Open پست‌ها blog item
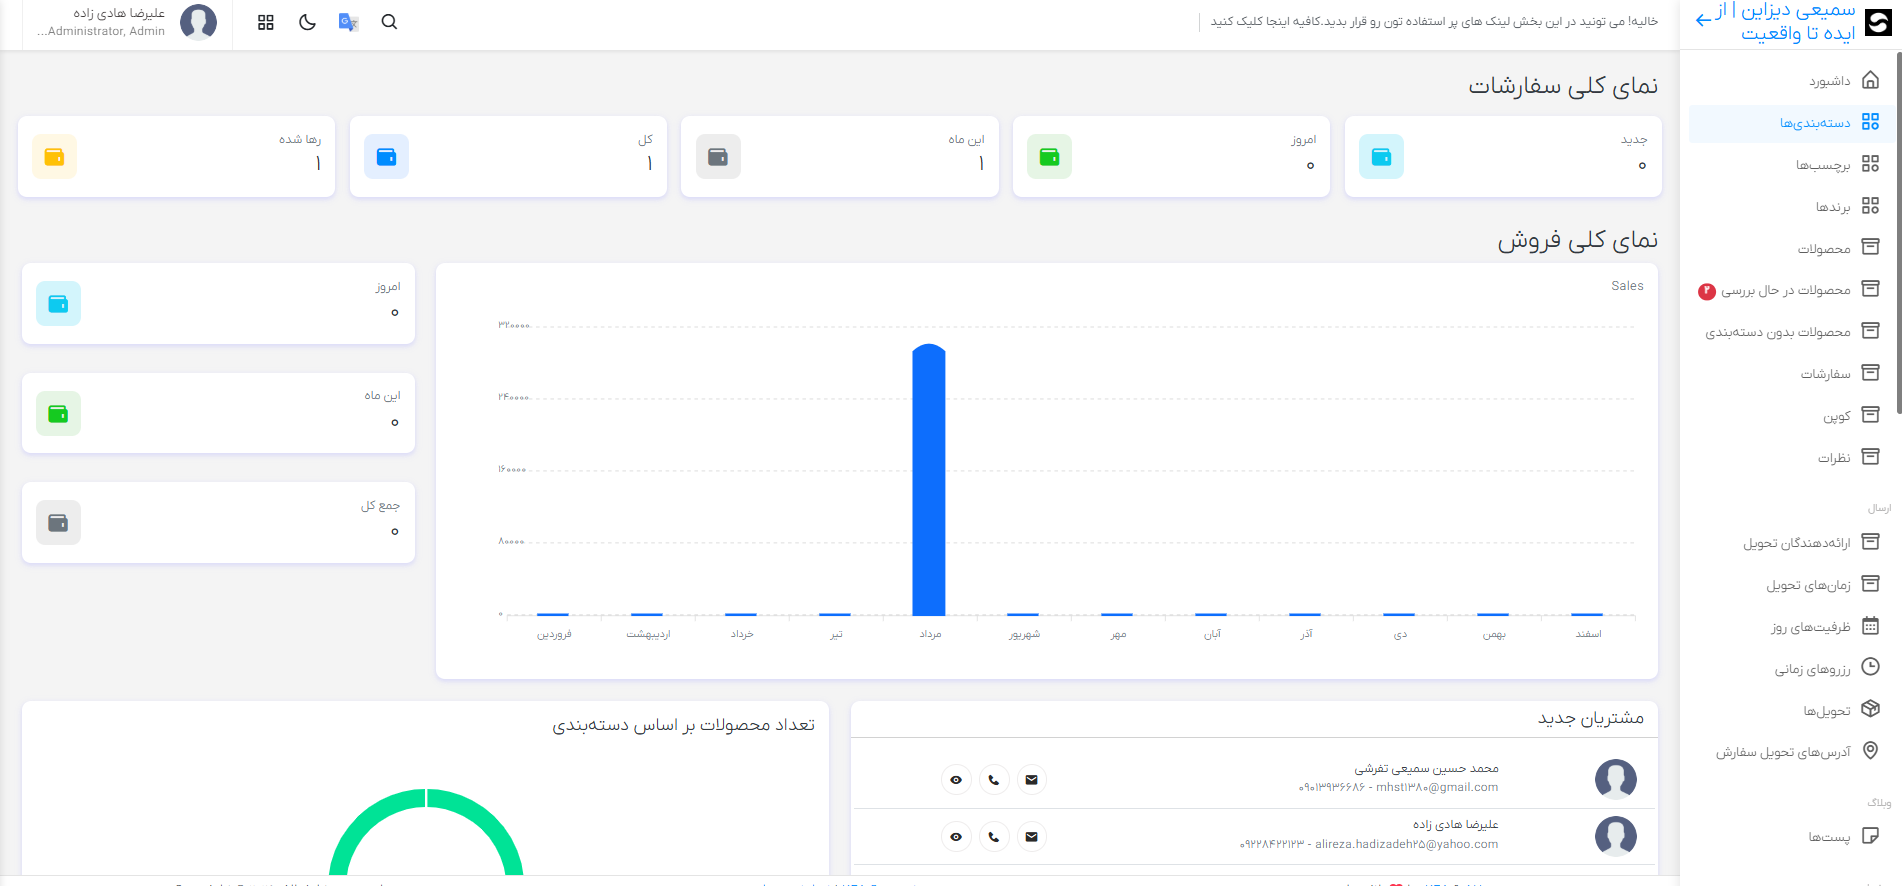This screenshot has height=886, width=1902. (1792, 836)
